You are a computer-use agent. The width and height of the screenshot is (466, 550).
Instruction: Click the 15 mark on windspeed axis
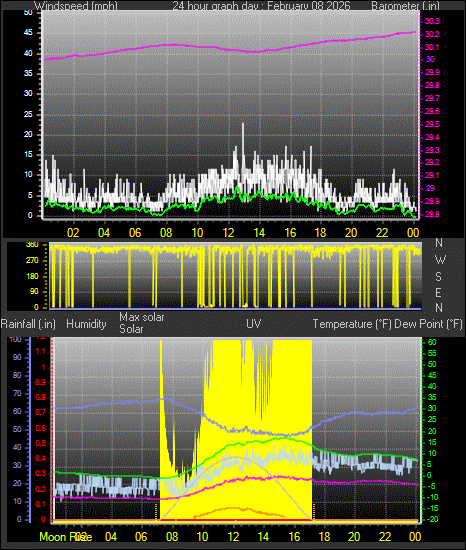point(28,155)
